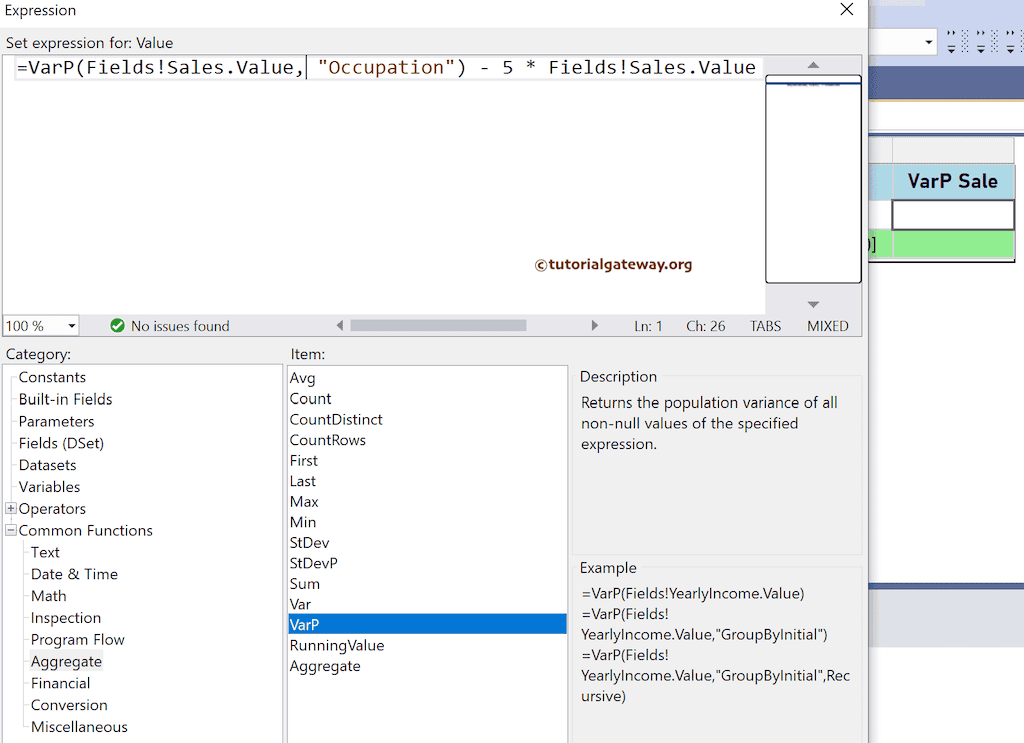Screen dimensions: 1024x743
Task: Click the right arrow of the horizontal scrollbar
Action: tap(595, 325)
